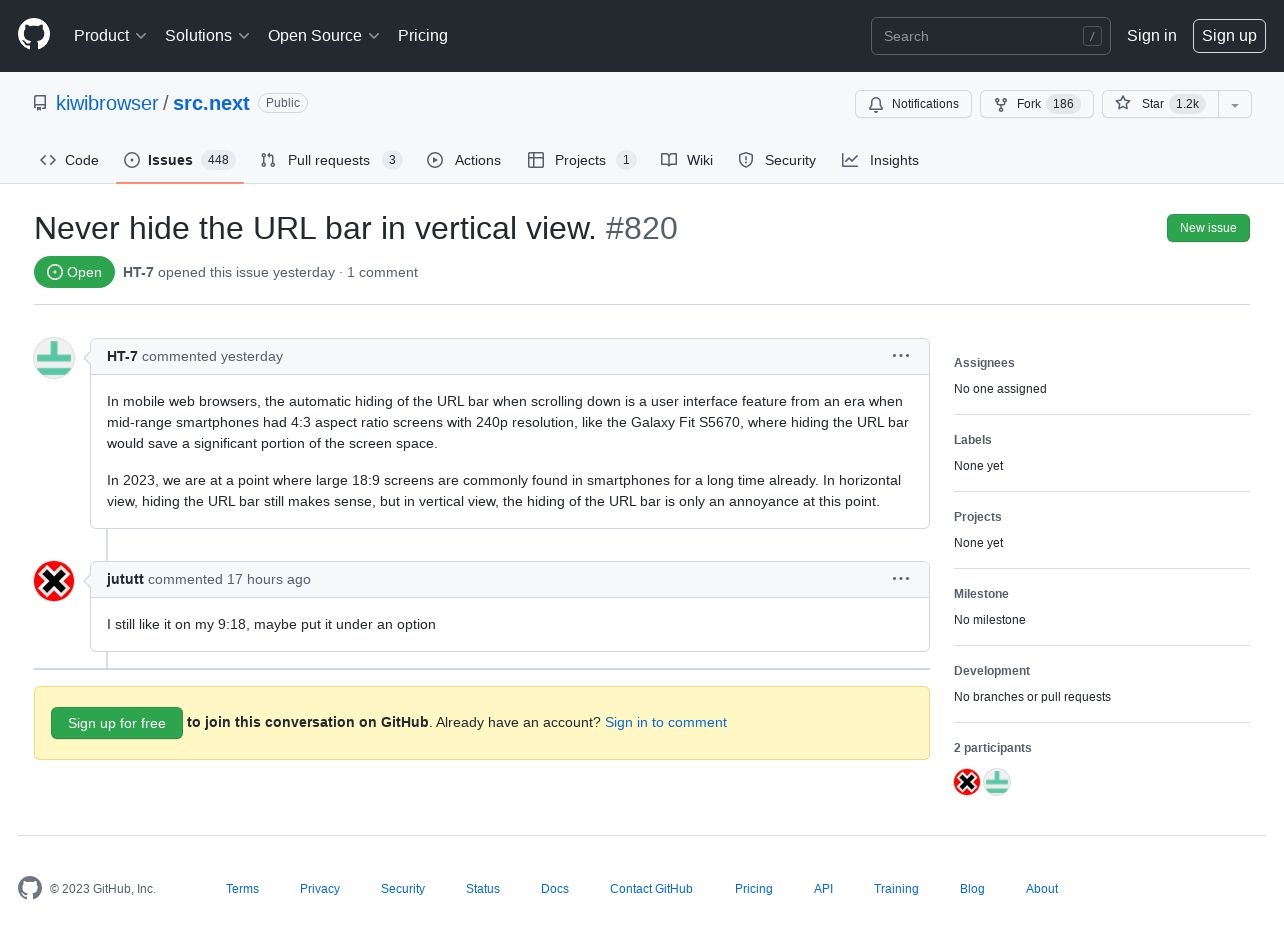
Task: Open the Privacy footer link
Action: (x=320, y=889)
